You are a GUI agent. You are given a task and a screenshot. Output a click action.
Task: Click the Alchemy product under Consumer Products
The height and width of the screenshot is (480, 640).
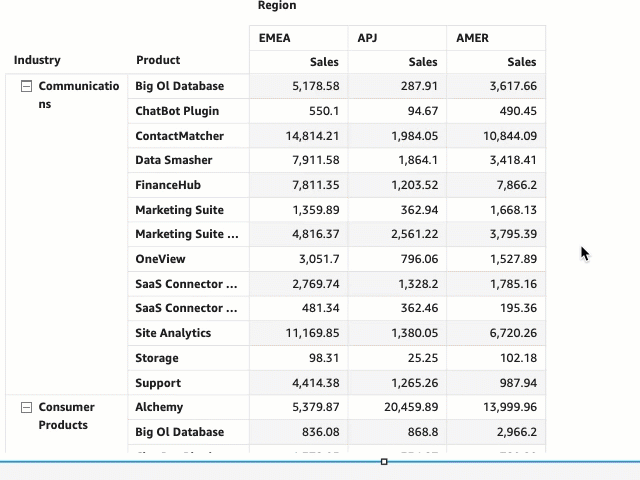[x=159, y=407]
